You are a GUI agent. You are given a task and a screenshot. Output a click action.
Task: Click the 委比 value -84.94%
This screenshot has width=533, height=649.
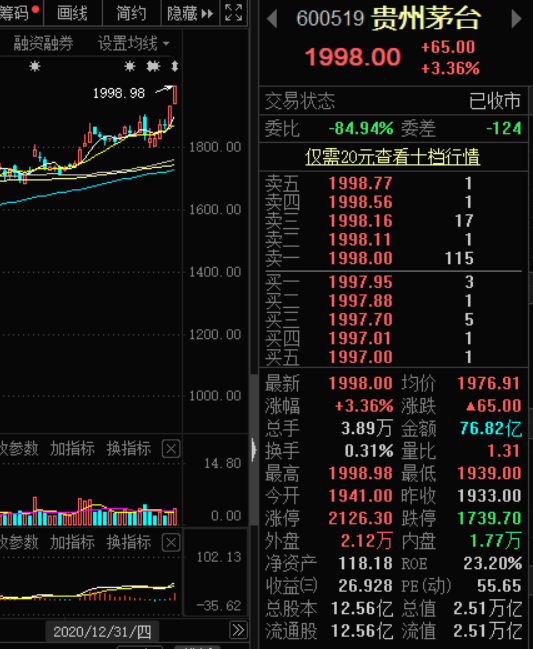361,129
